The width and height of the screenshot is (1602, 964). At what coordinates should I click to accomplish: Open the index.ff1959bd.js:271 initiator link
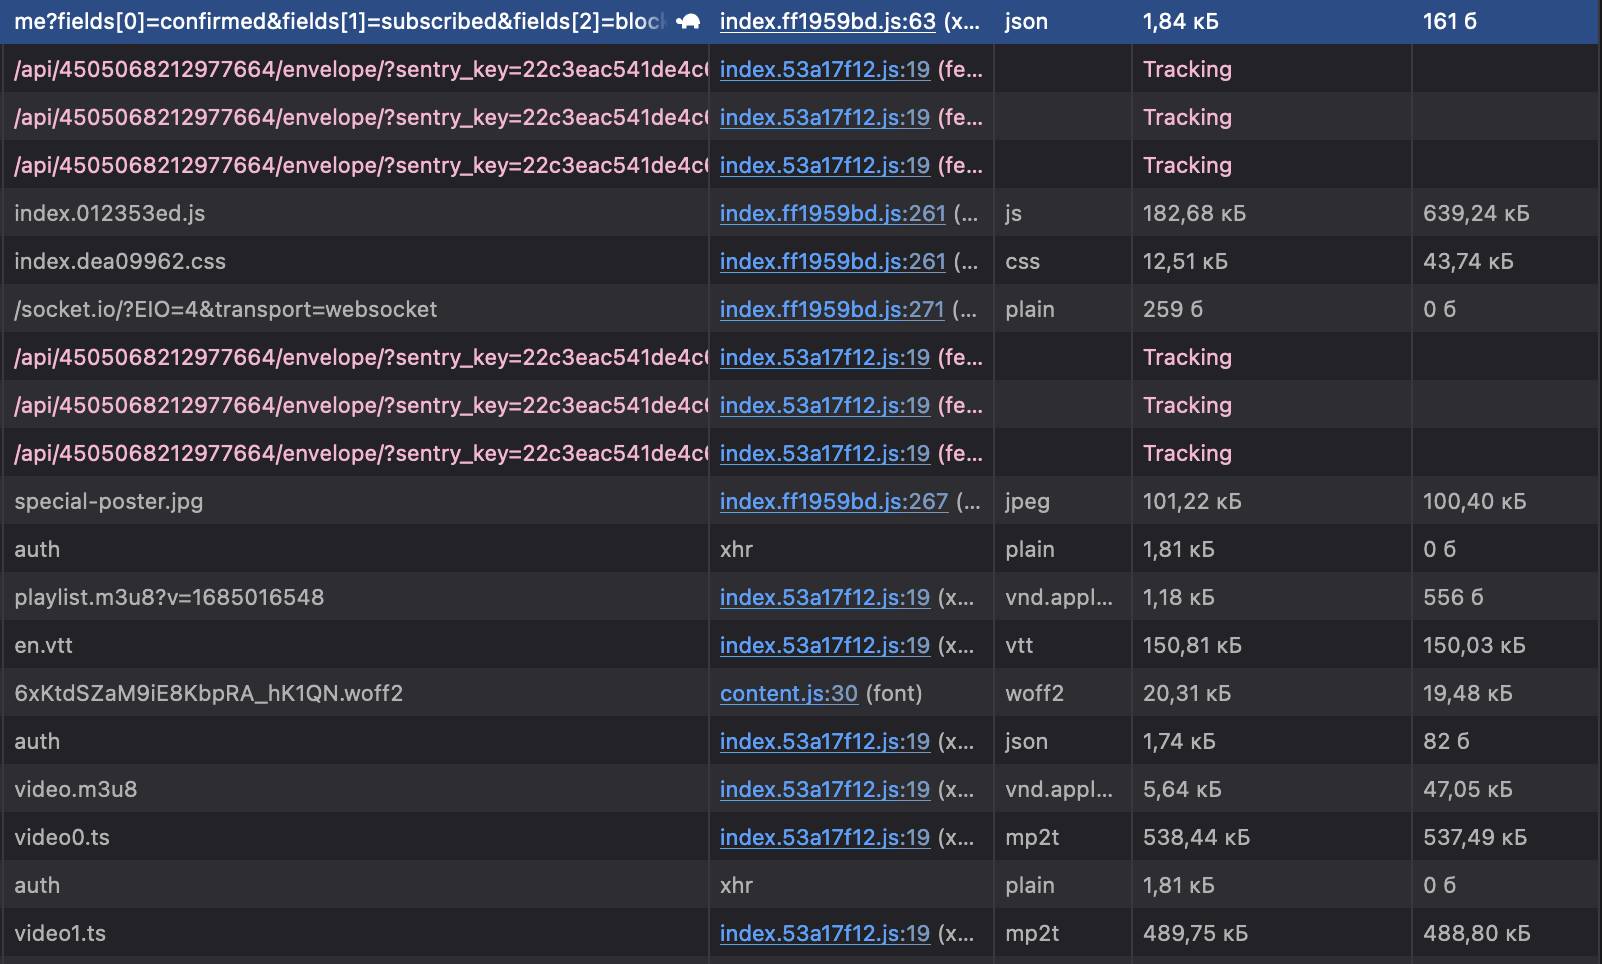[831, 309]
